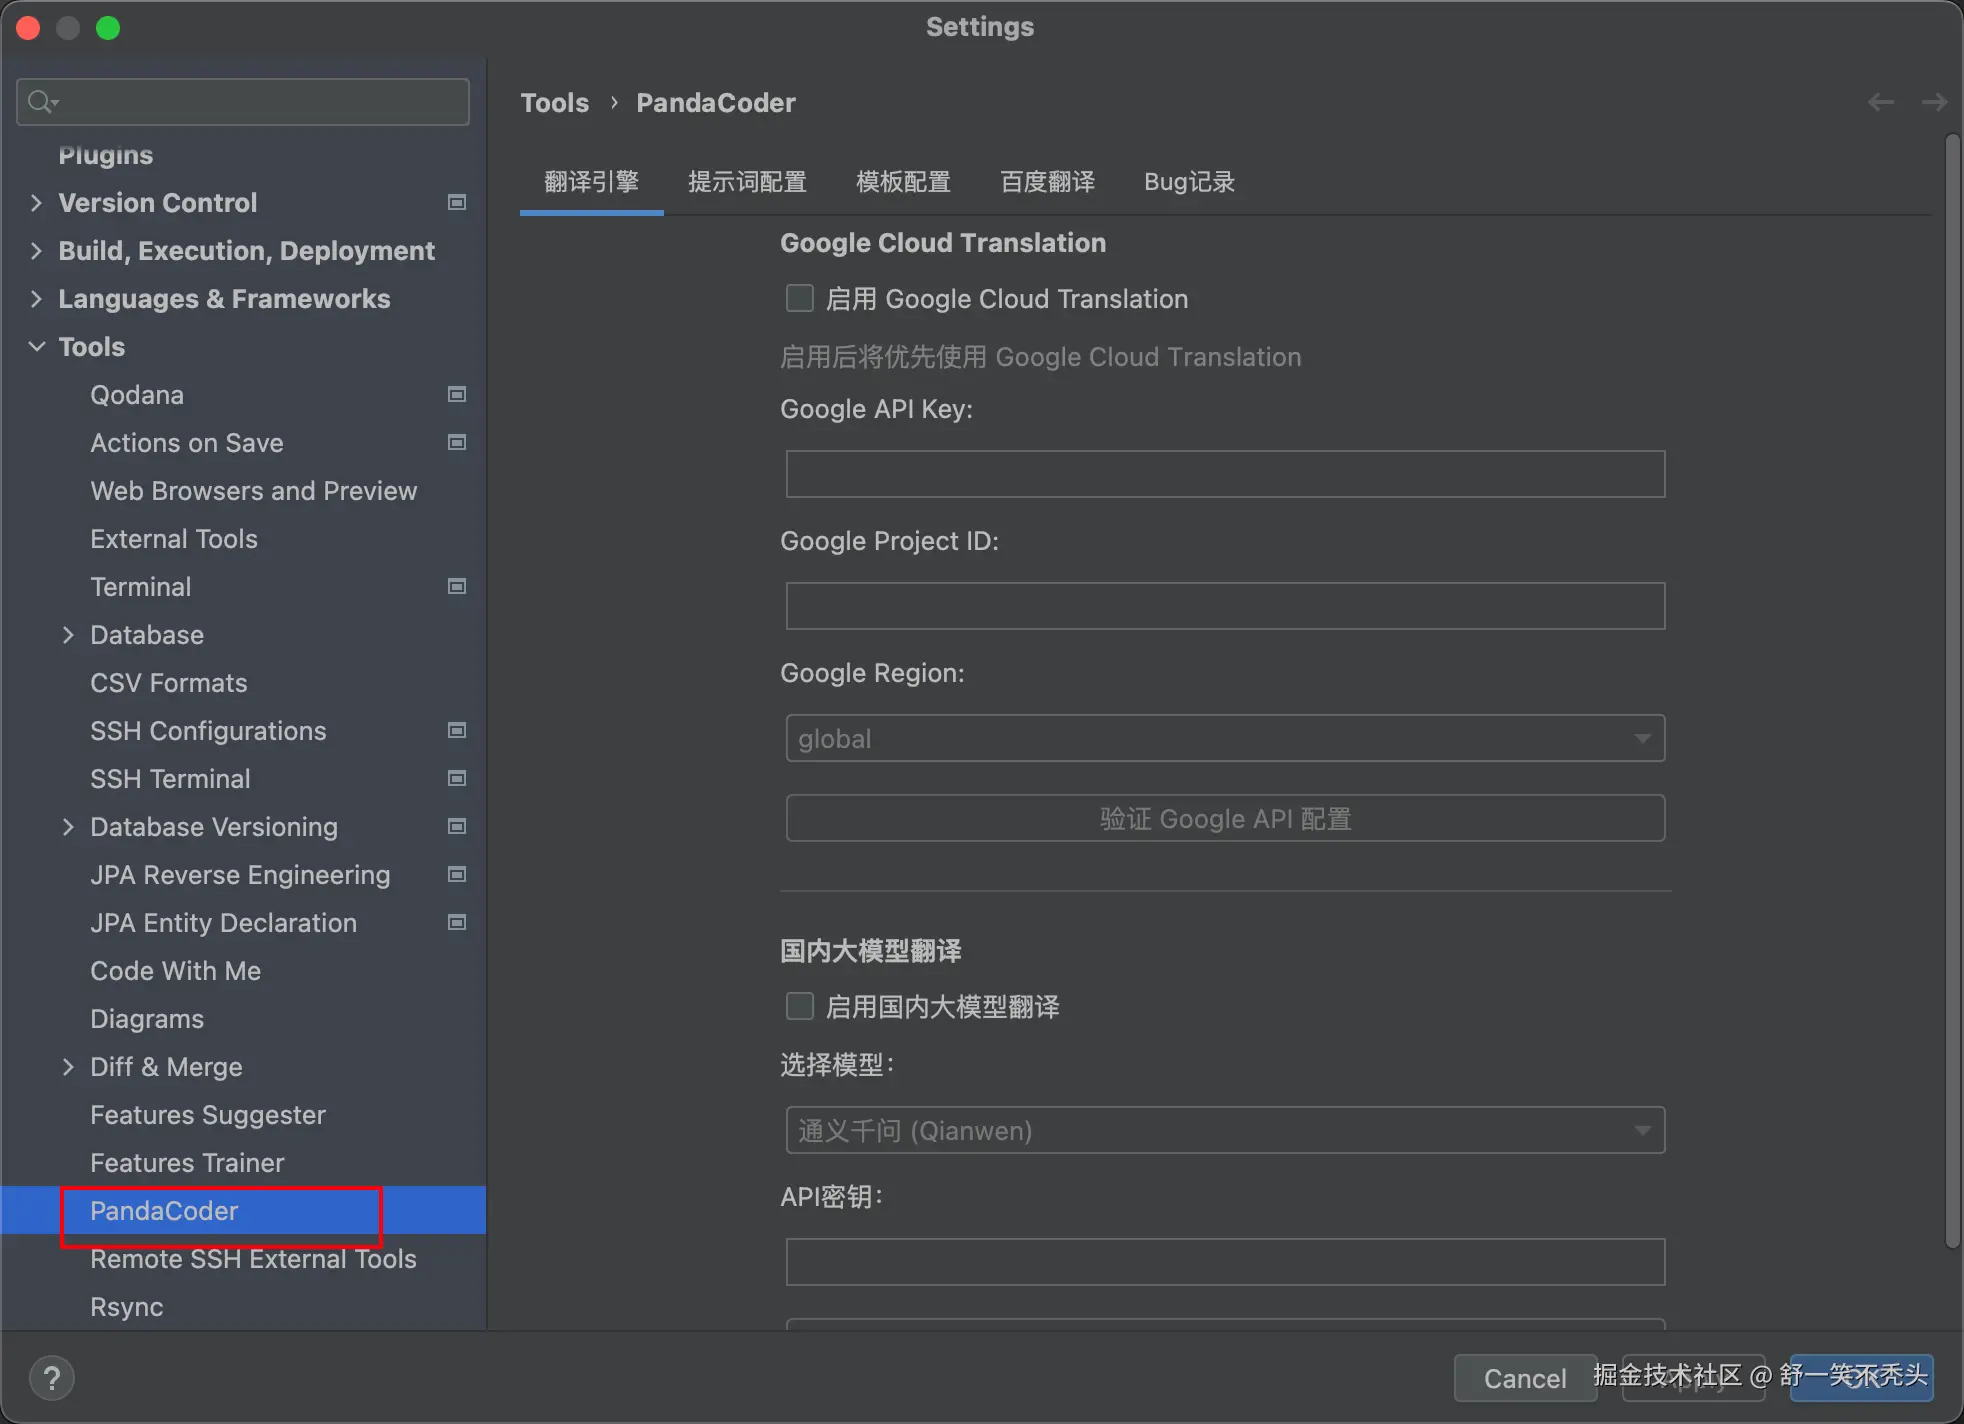
Task: Collapse the Tools tree section
Action: pos(37,347)
